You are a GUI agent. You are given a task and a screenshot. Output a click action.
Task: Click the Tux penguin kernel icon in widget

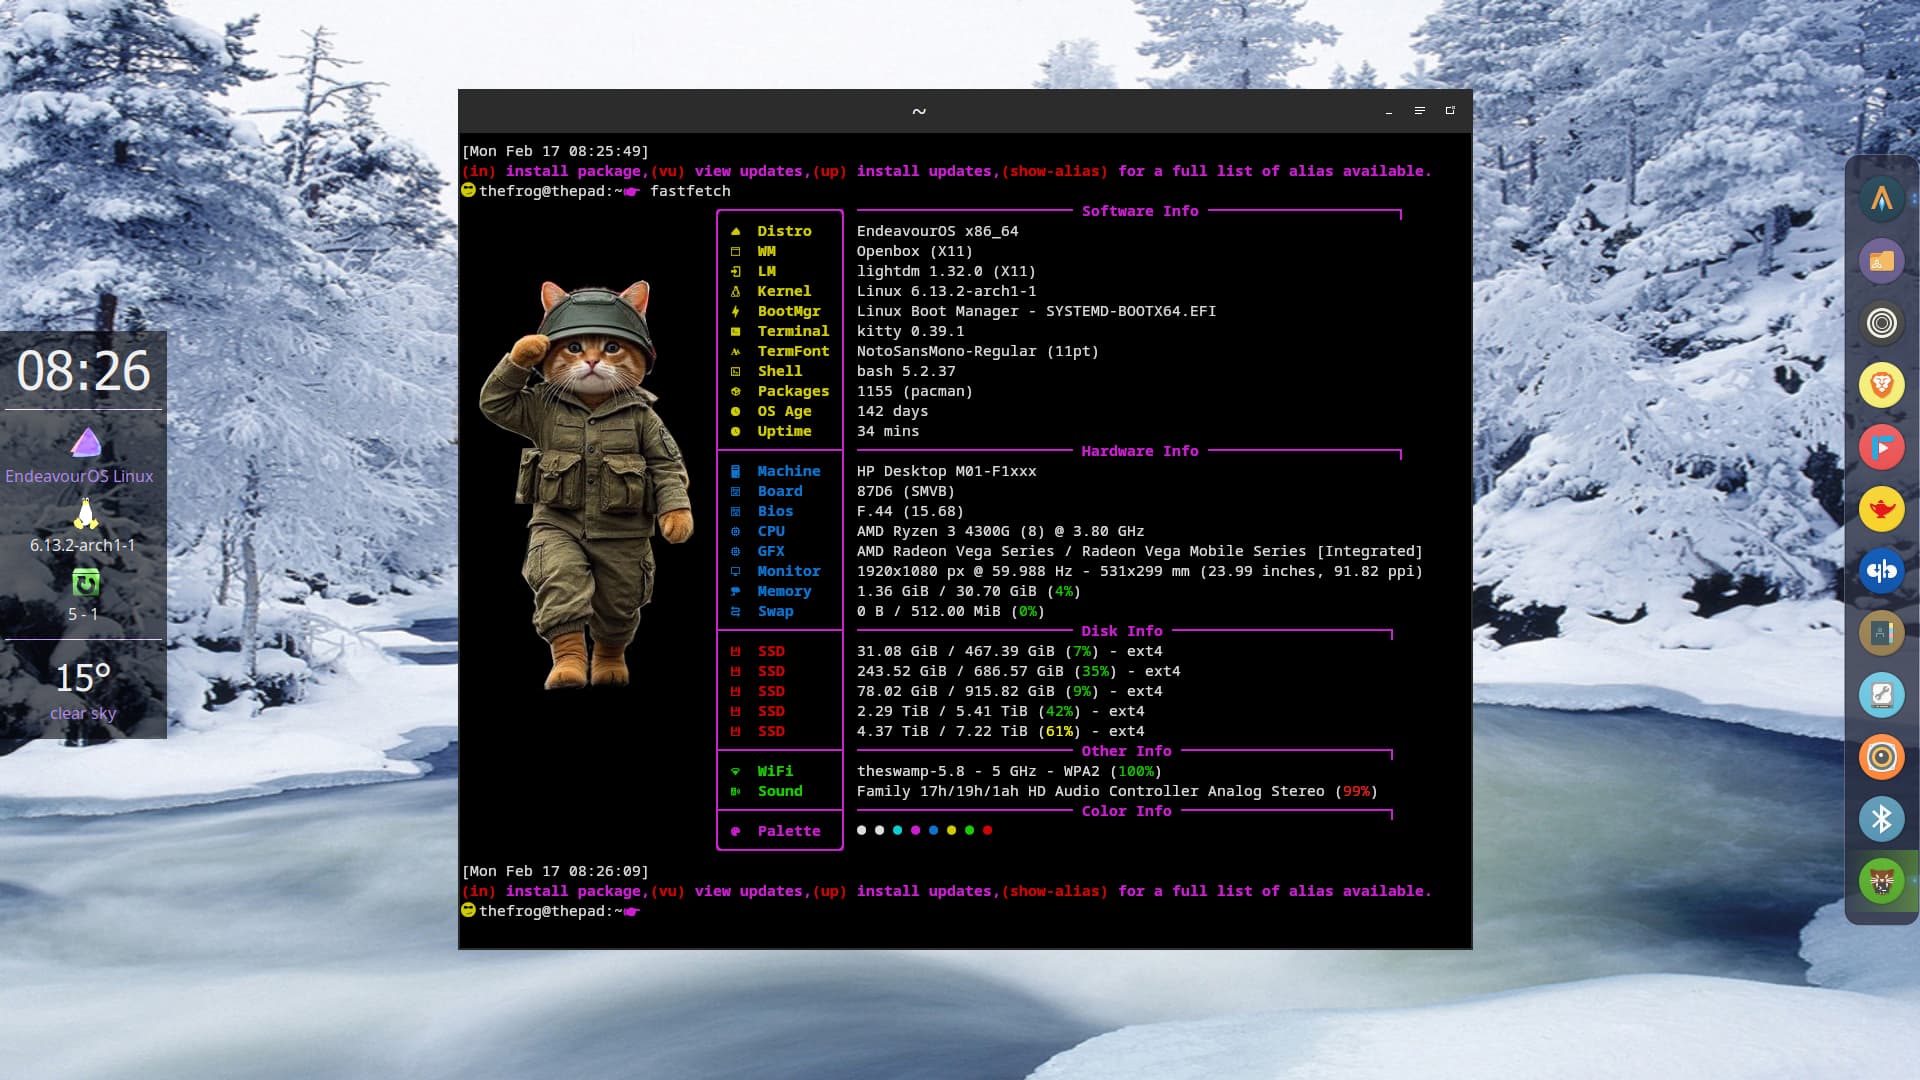tap(86, 513)
